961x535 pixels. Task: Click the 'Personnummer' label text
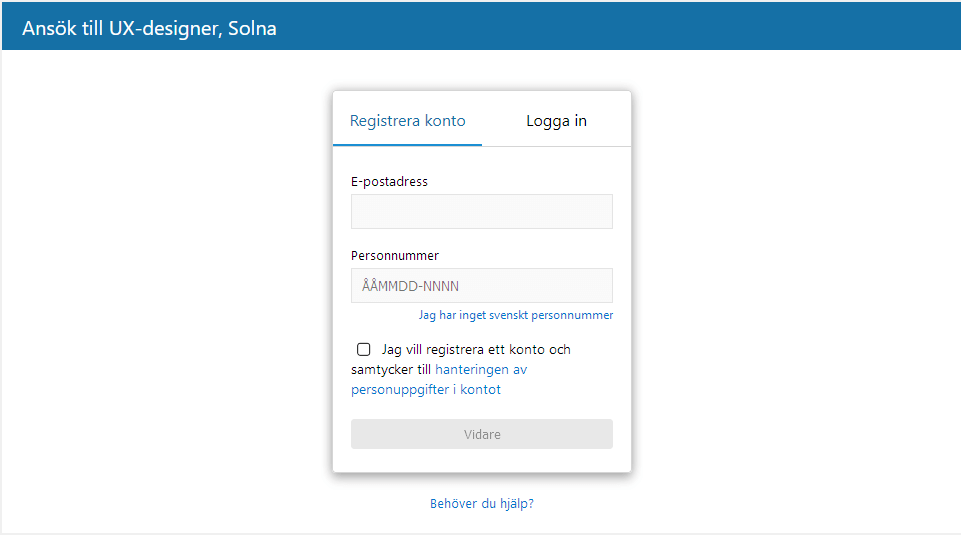395,256
